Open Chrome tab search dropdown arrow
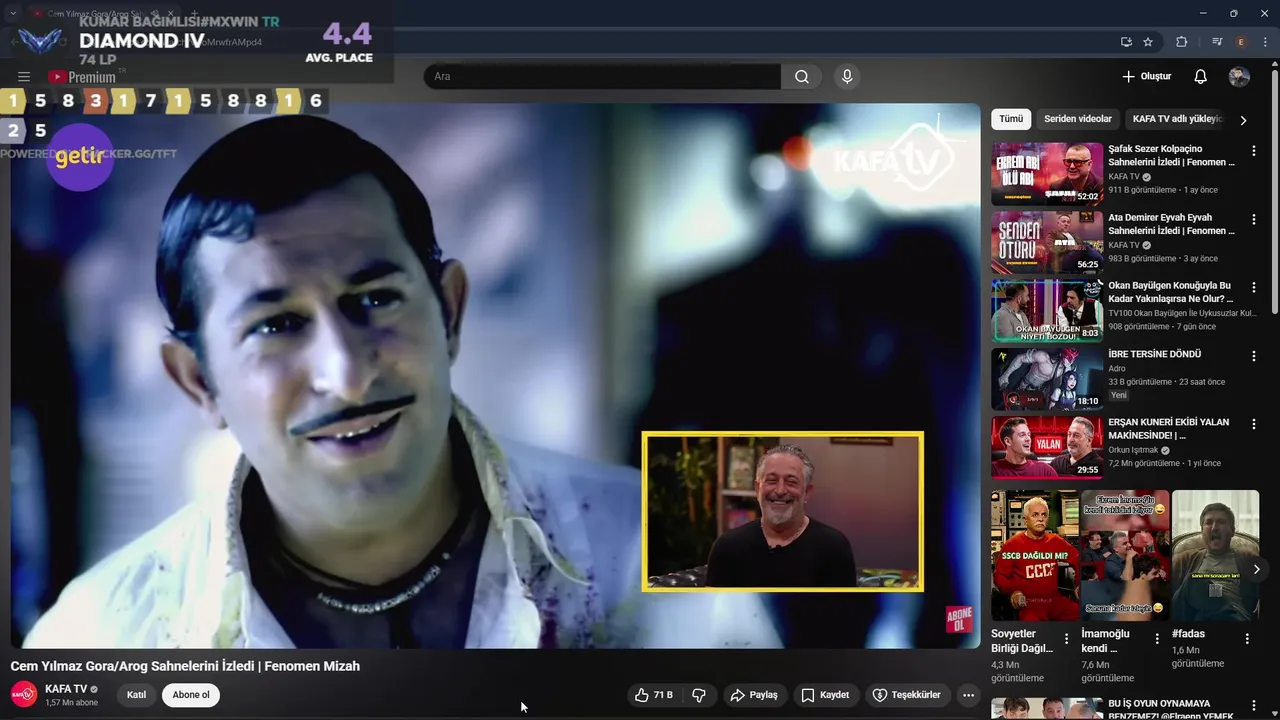 click(13, 13)
